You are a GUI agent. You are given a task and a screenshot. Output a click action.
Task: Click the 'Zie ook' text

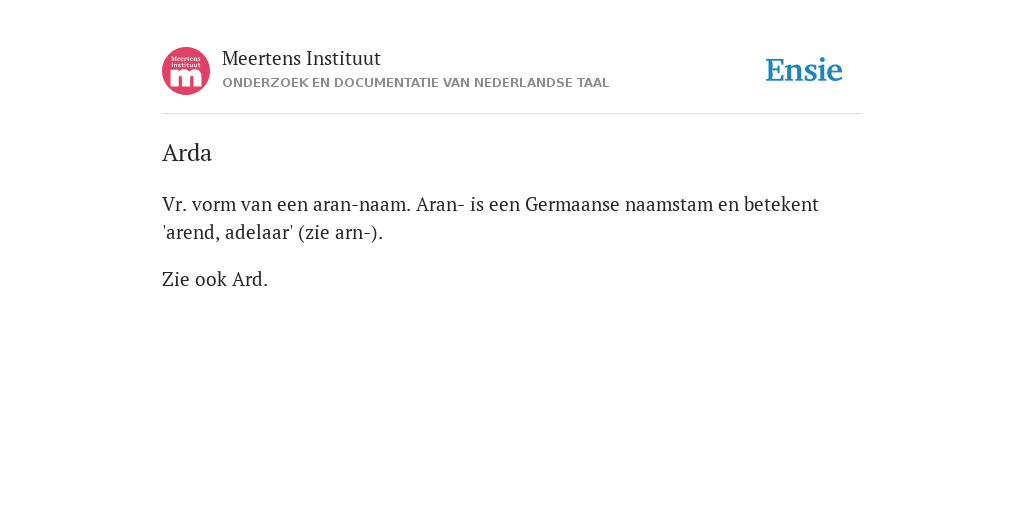(x=195, y=280)
